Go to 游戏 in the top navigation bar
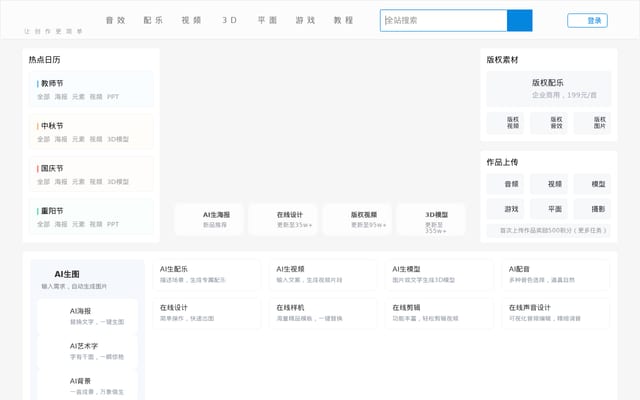Image resolution: width=640 pixels, height=400 pixels. [305, 20]
